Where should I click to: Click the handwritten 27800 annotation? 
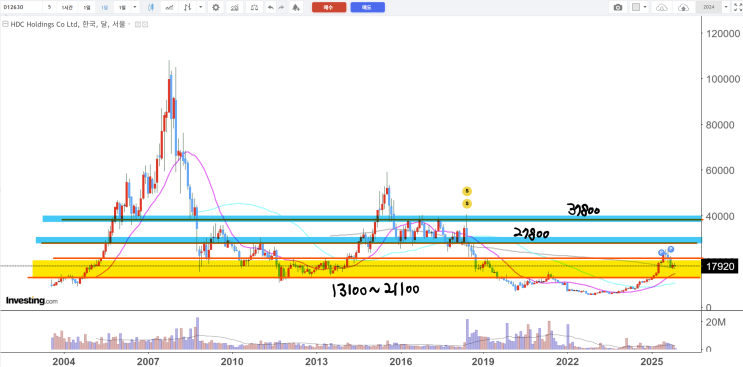(x=532, y=233)
